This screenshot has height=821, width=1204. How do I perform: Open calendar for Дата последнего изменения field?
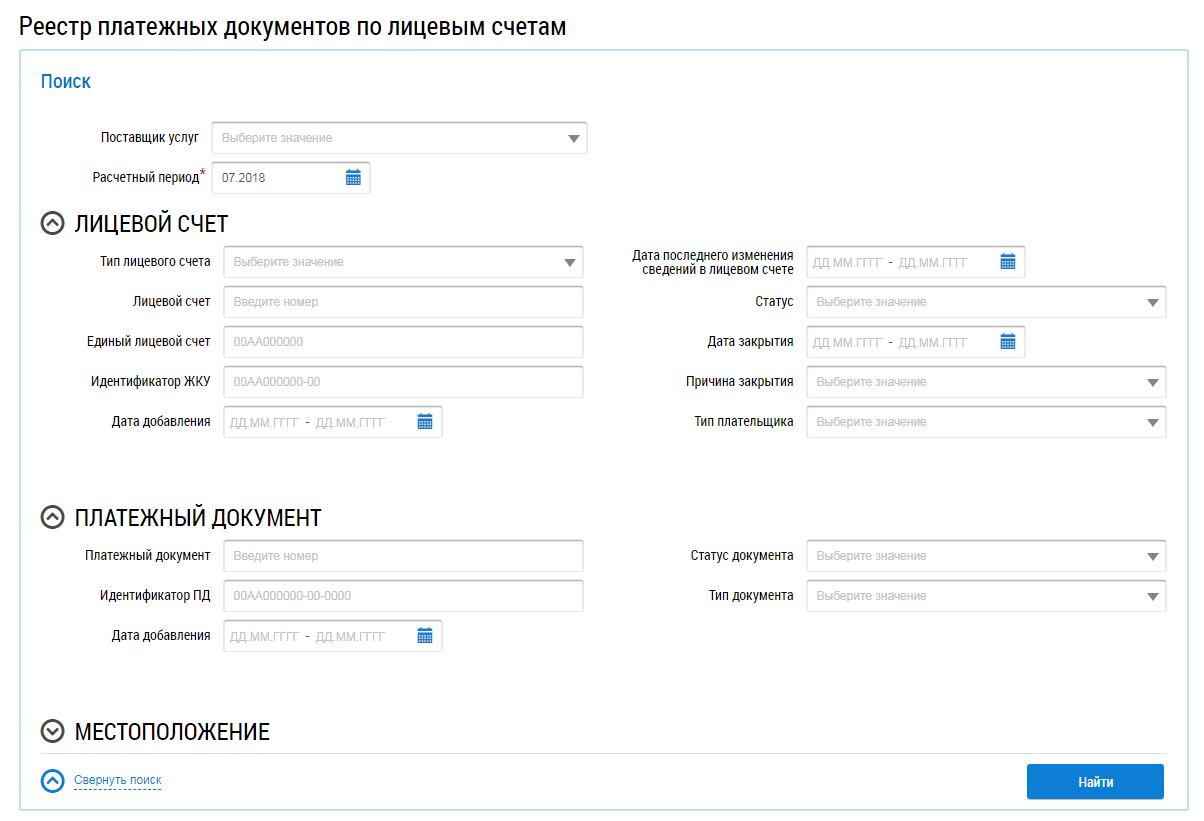(1007, 262)
